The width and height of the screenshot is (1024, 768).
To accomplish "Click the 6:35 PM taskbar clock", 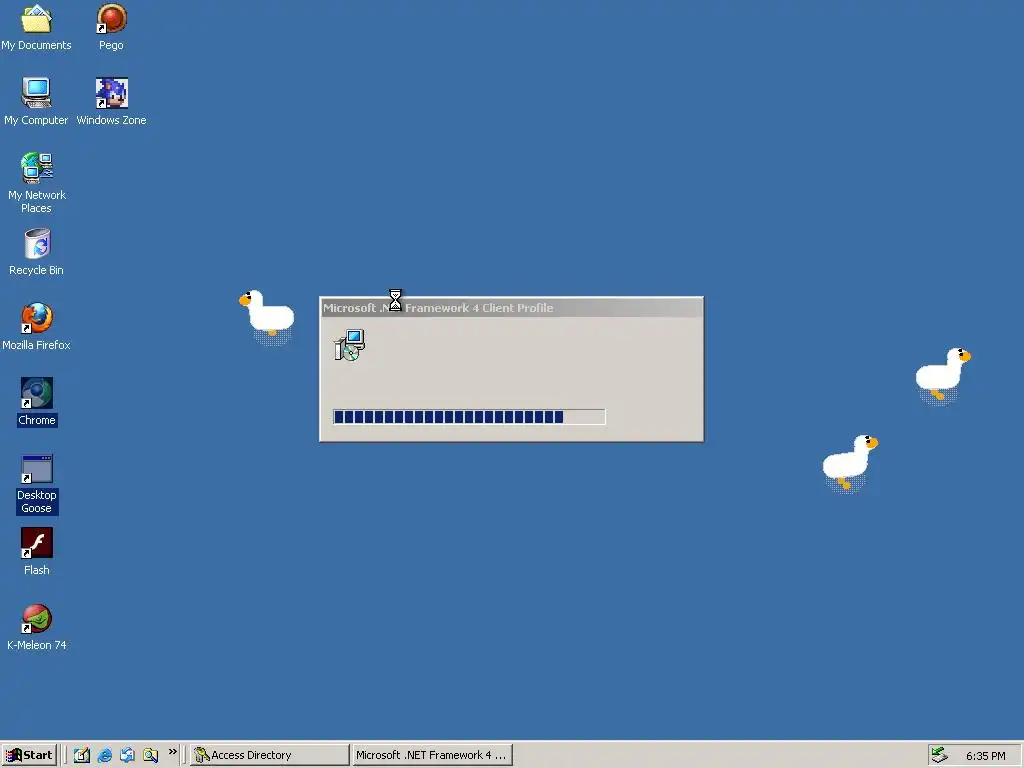I will 985,756.
